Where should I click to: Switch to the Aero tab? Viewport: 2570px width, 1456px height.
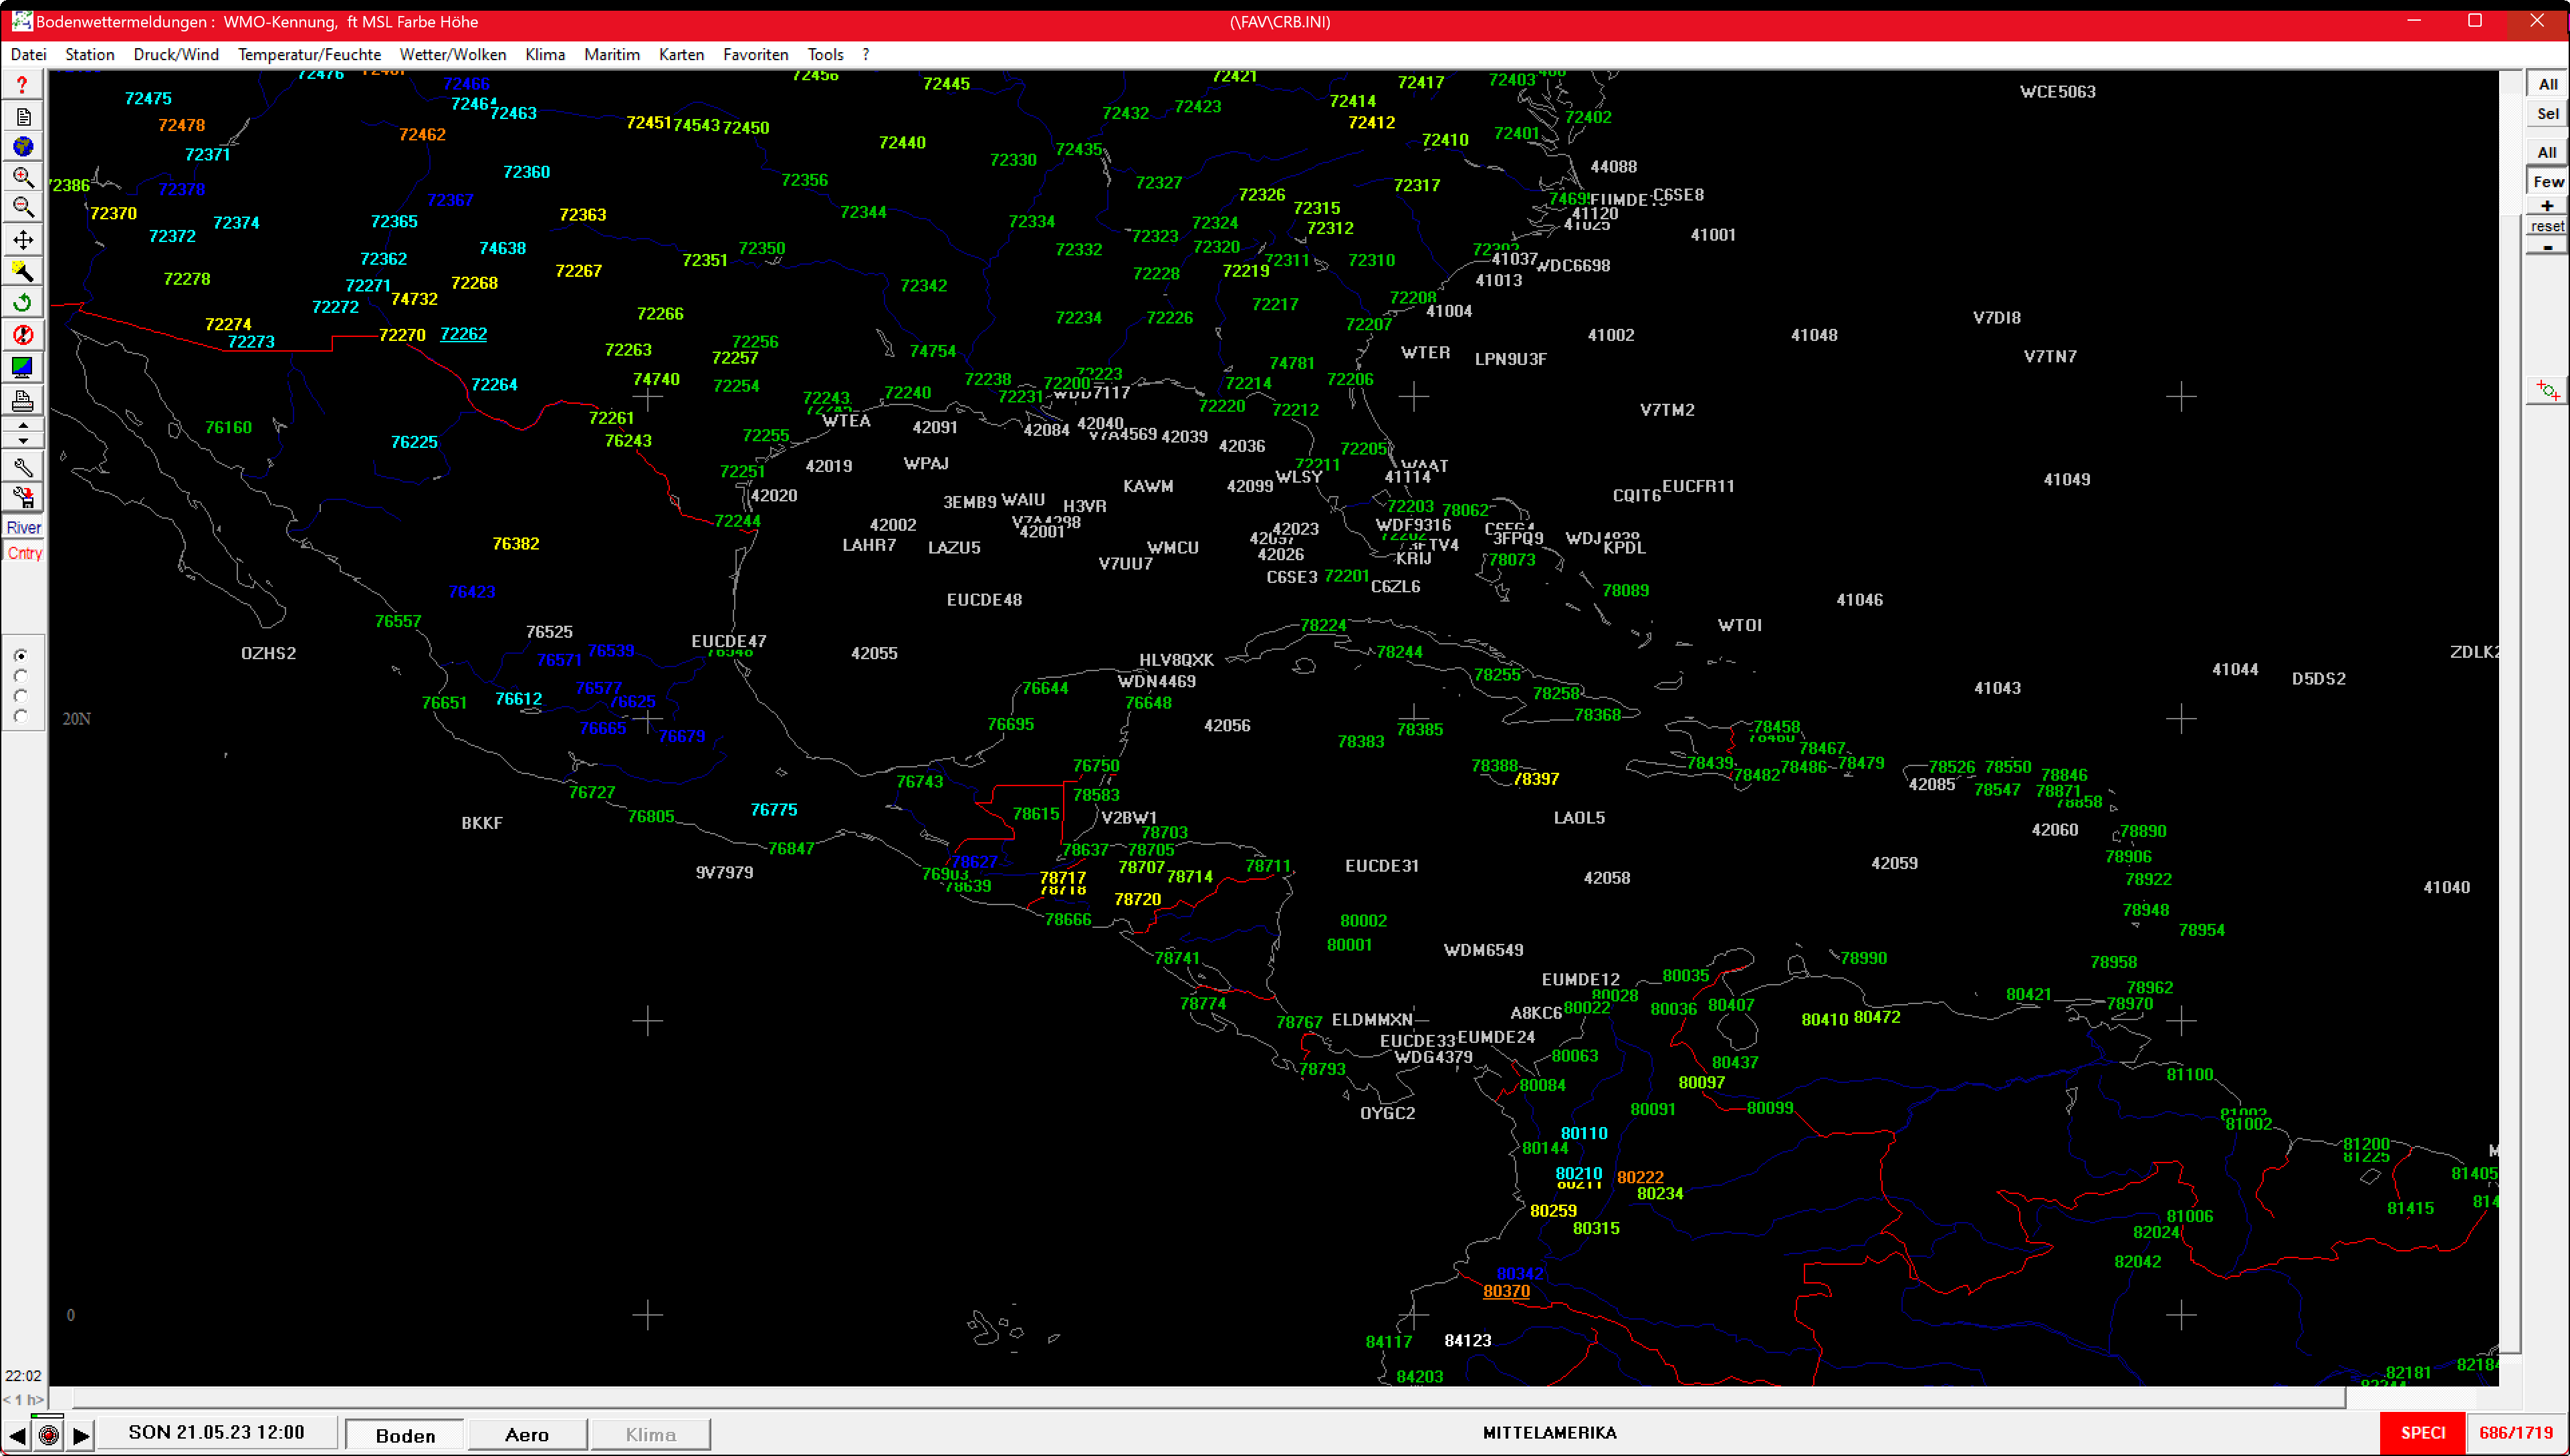click(526, 1435)
